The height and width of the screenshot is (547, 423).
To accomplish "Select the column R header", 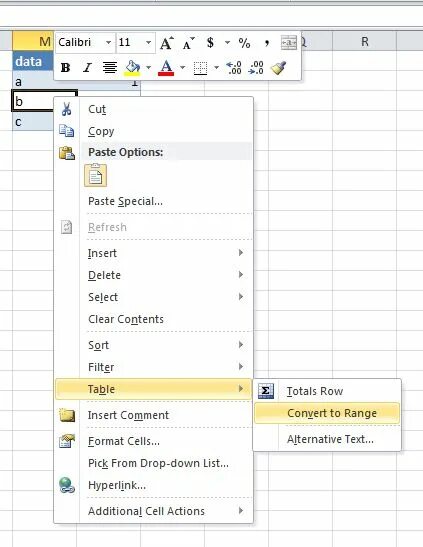I will [x=364, y=42].
